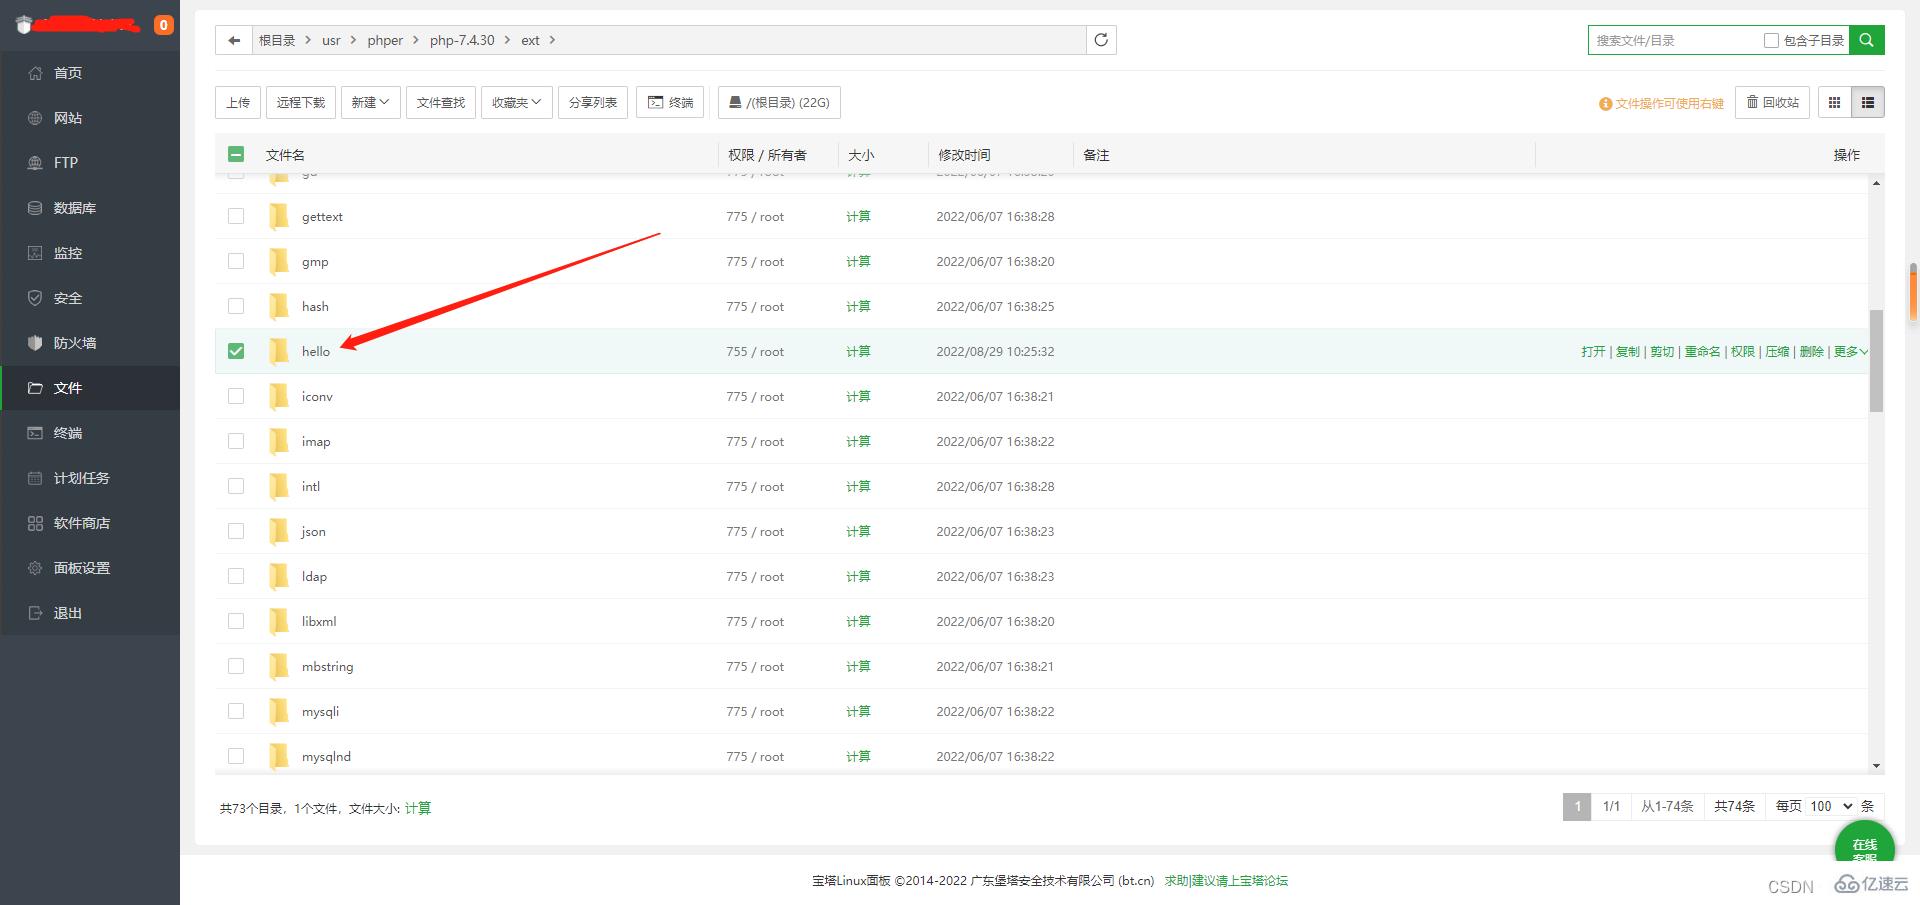Click the green search magnifier button

1866,40
